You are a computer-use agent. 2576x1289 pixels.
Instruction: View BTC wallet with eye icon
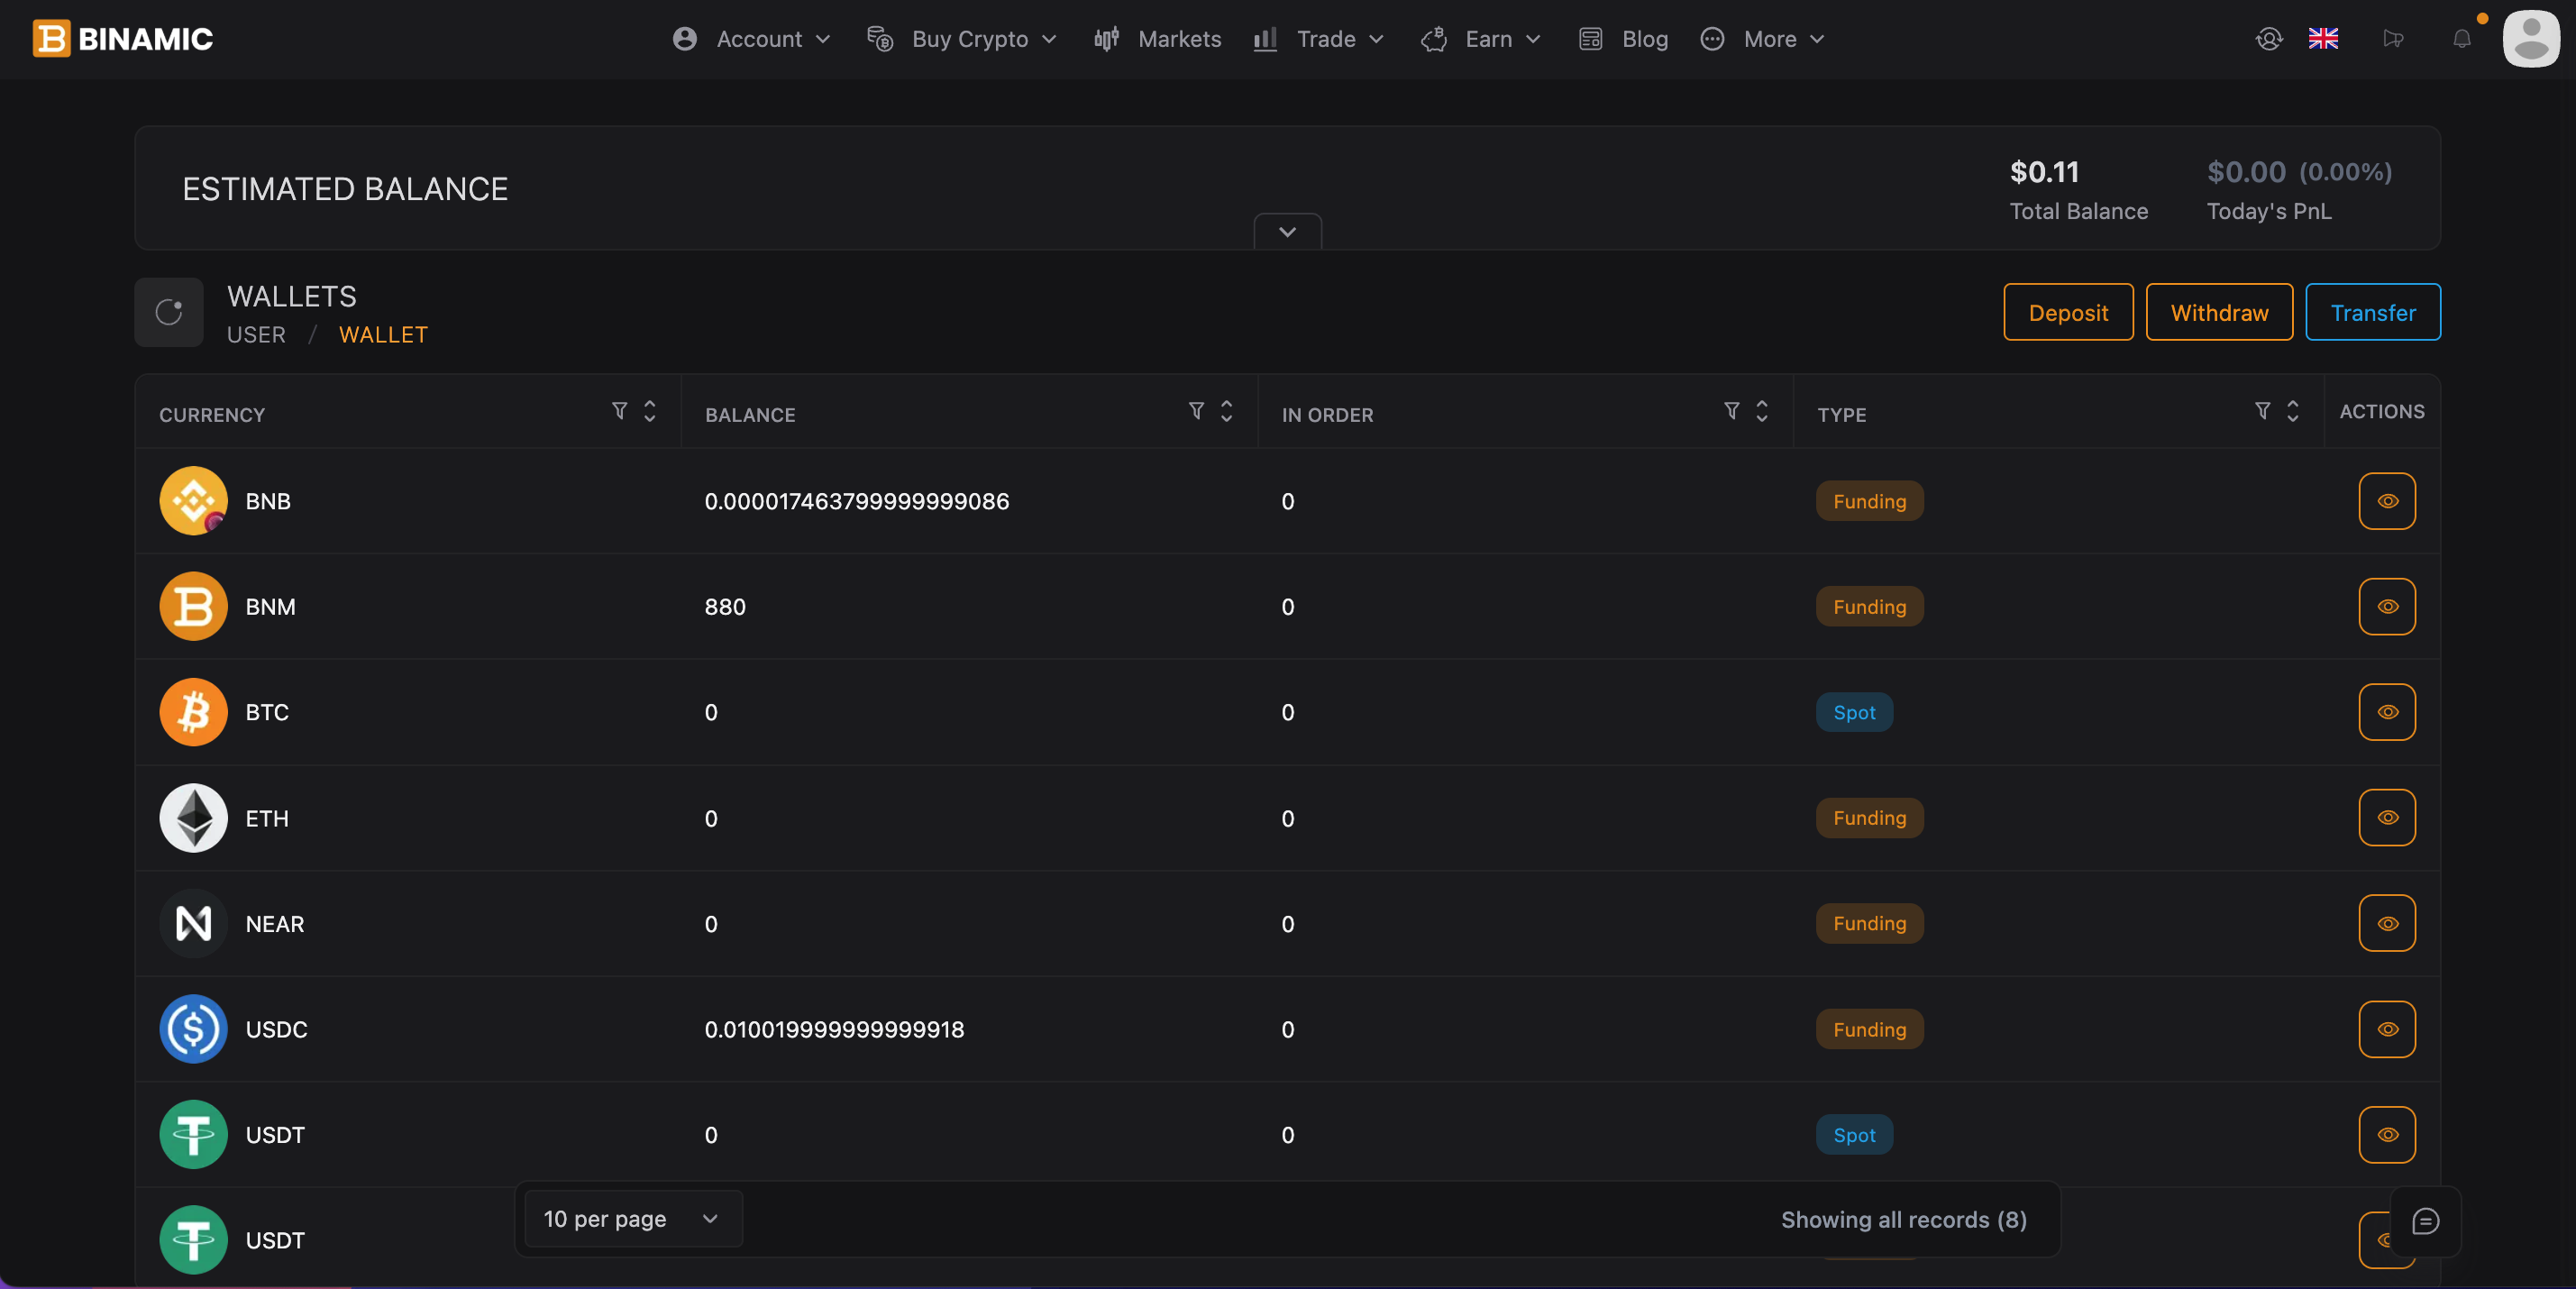coord(2386,712)
